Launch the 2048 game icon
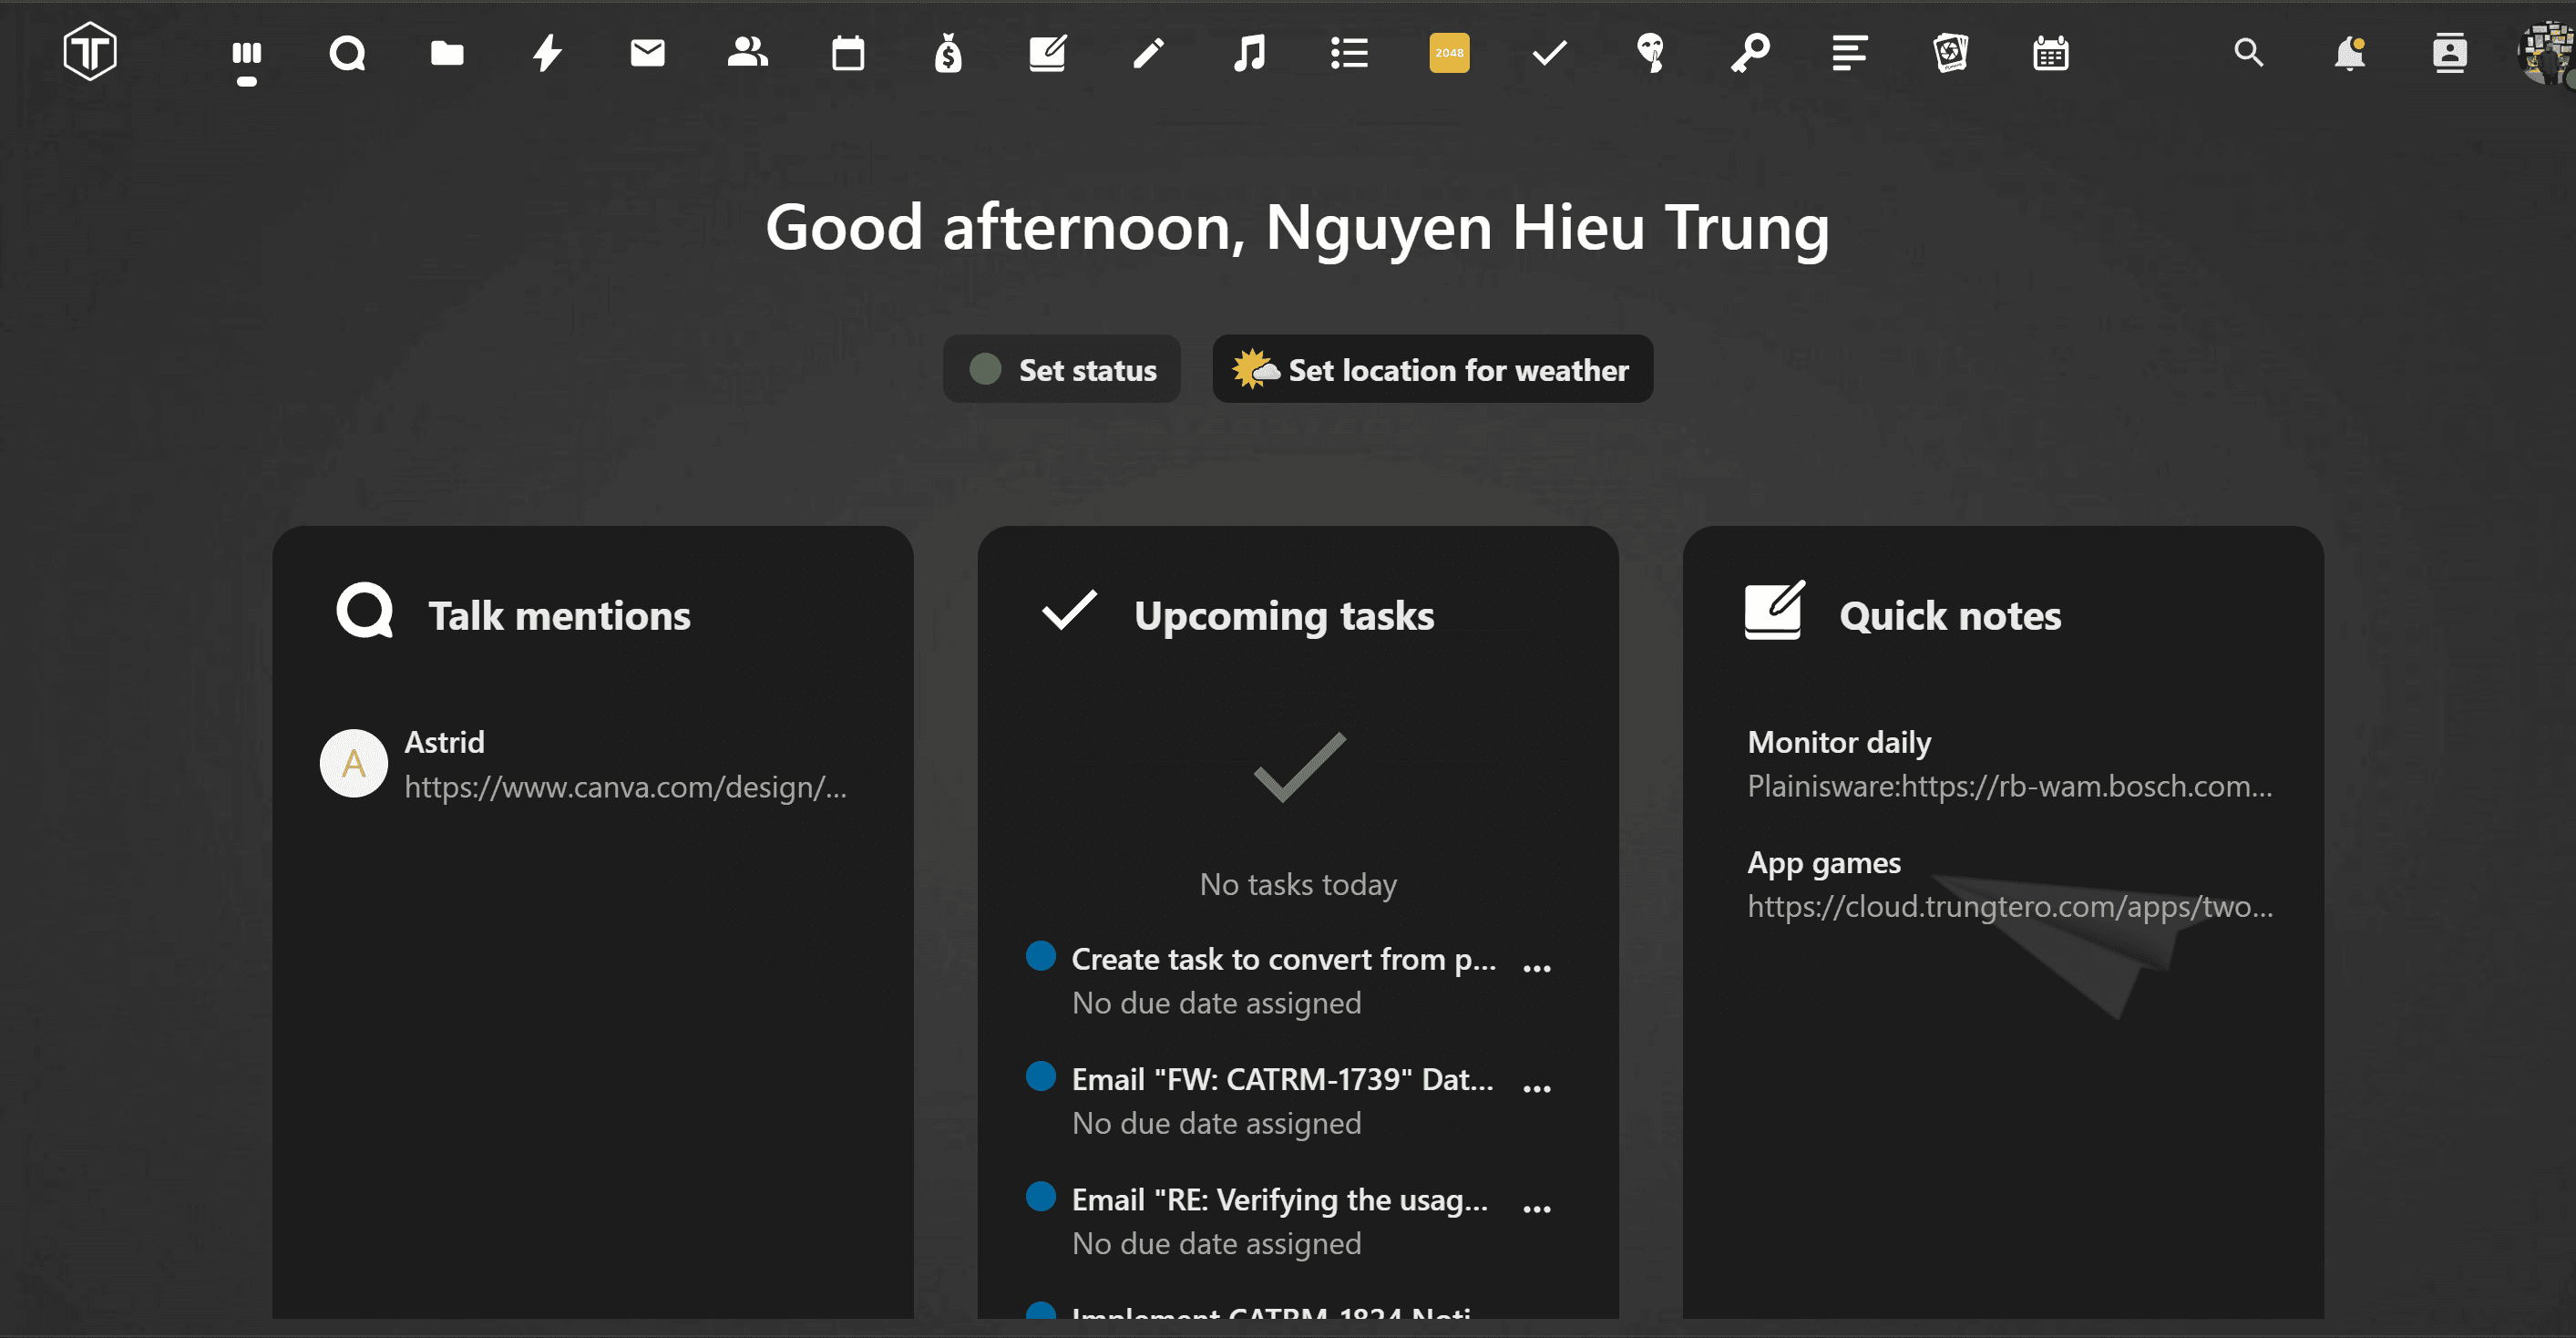2576x1338 pixels. pyautogui.click(x=1449, y=53)
